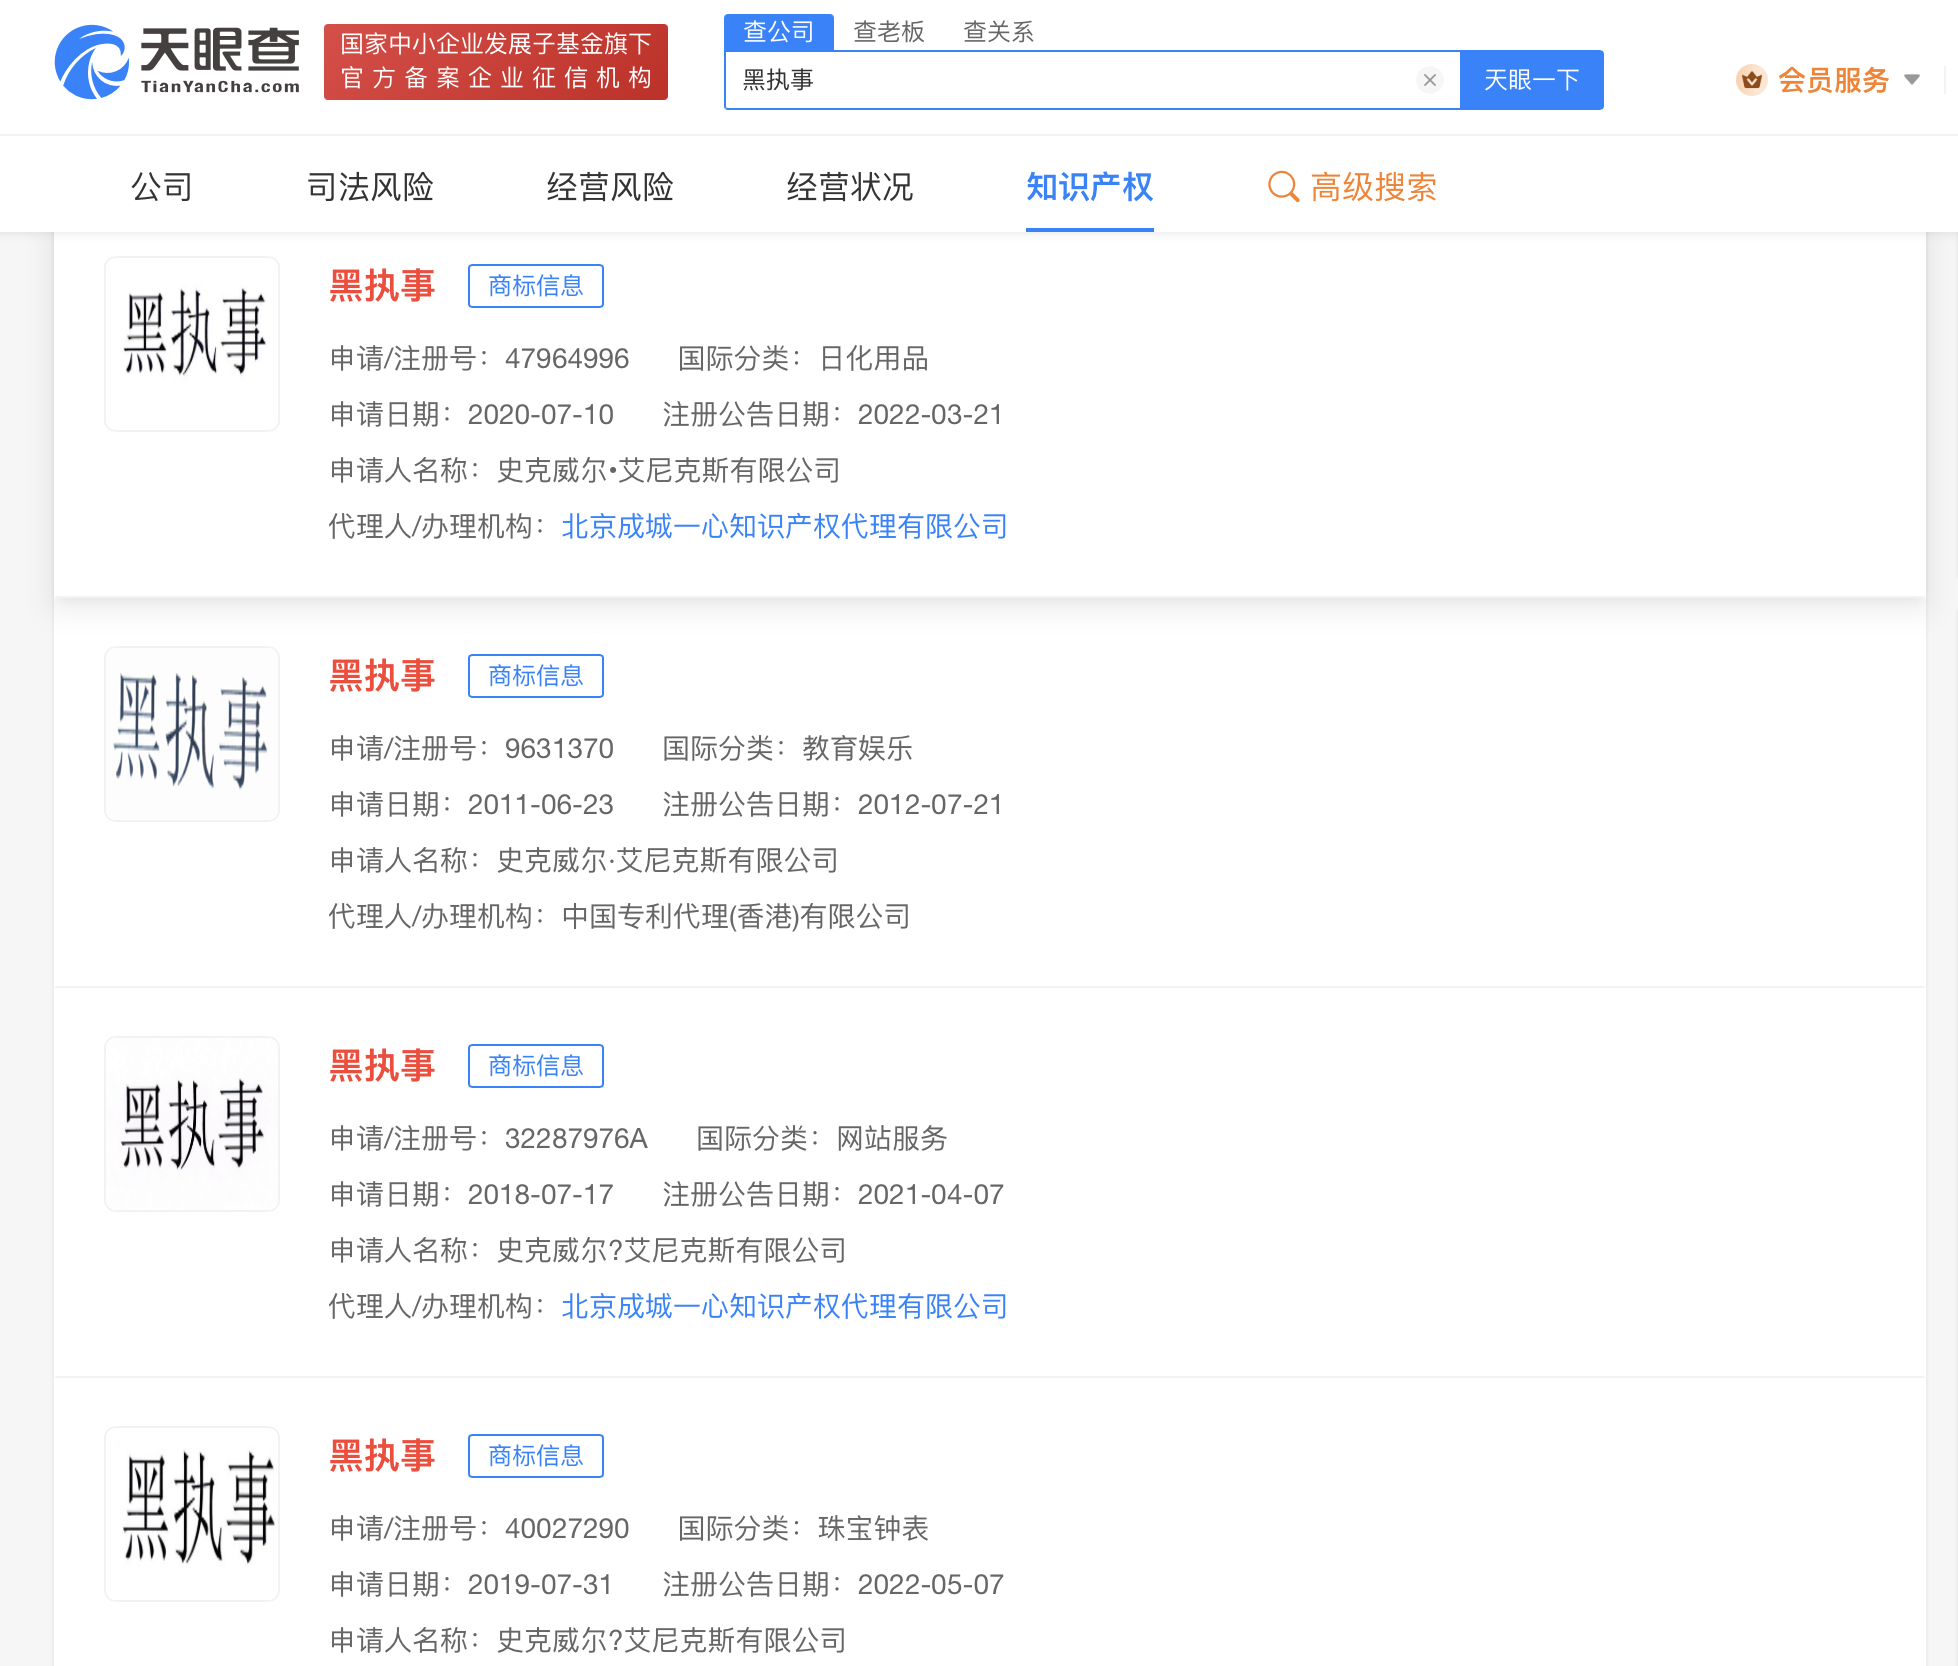The width and height of the screenshot is (1958, 1666).
Task: Click the 高级搜索 magnifier icon
Action: [x=1283, y=187]
